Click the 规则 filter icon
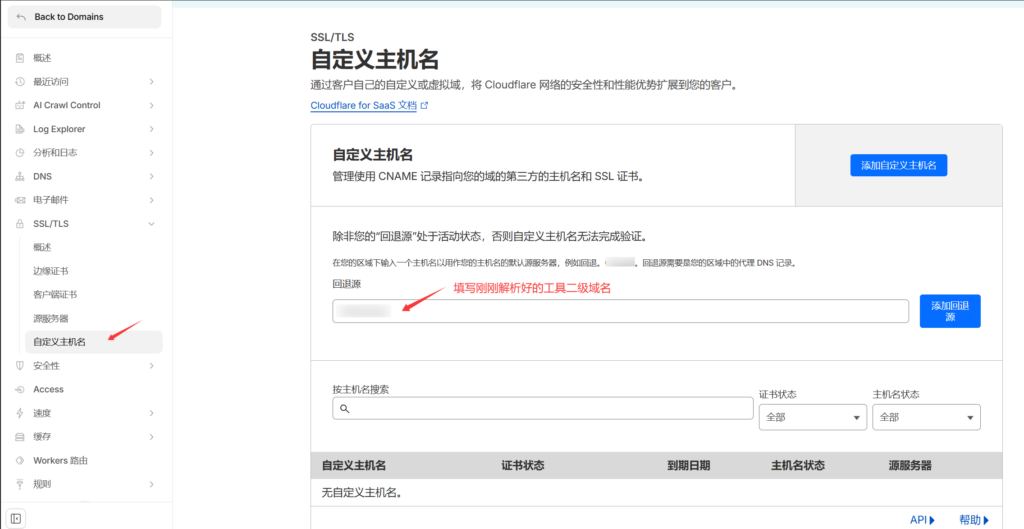Screen dimensions: 1024x529 click(20, 484)
